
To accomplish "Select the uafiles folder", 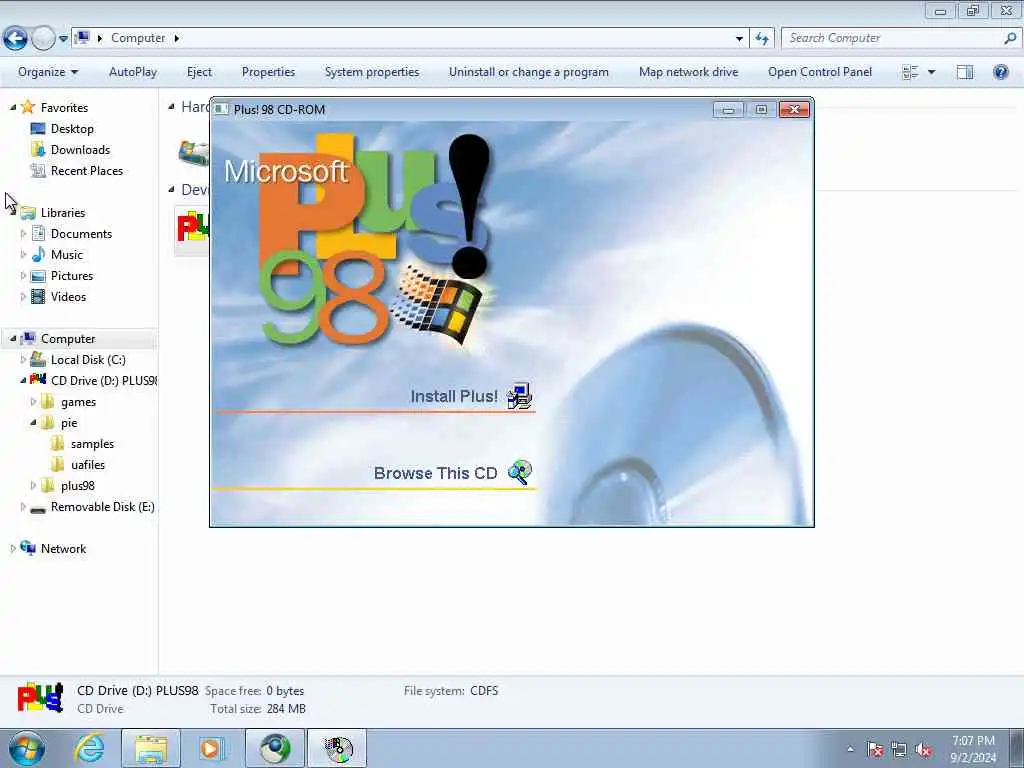I will click(x=88, y=465).
